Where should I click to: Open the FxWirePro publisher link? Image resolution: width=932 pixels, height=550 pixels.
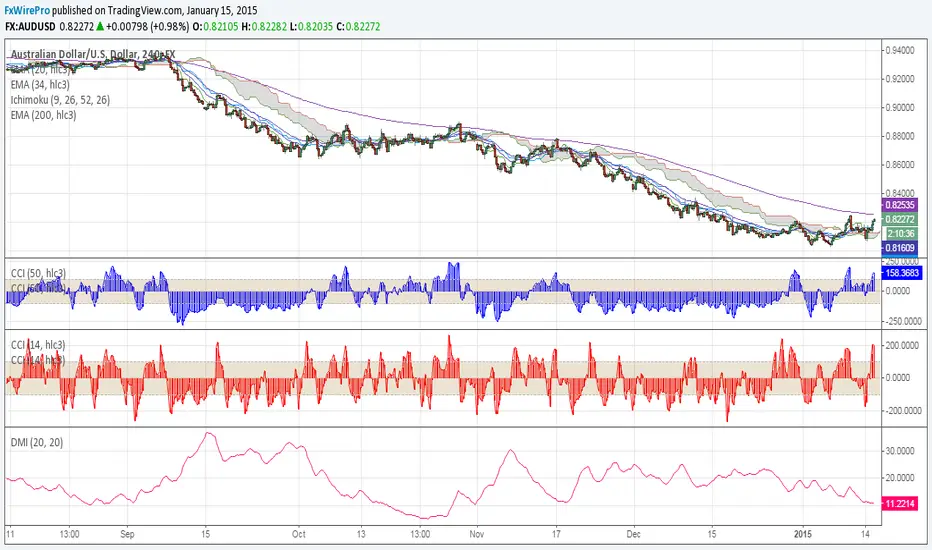point(27,10)
